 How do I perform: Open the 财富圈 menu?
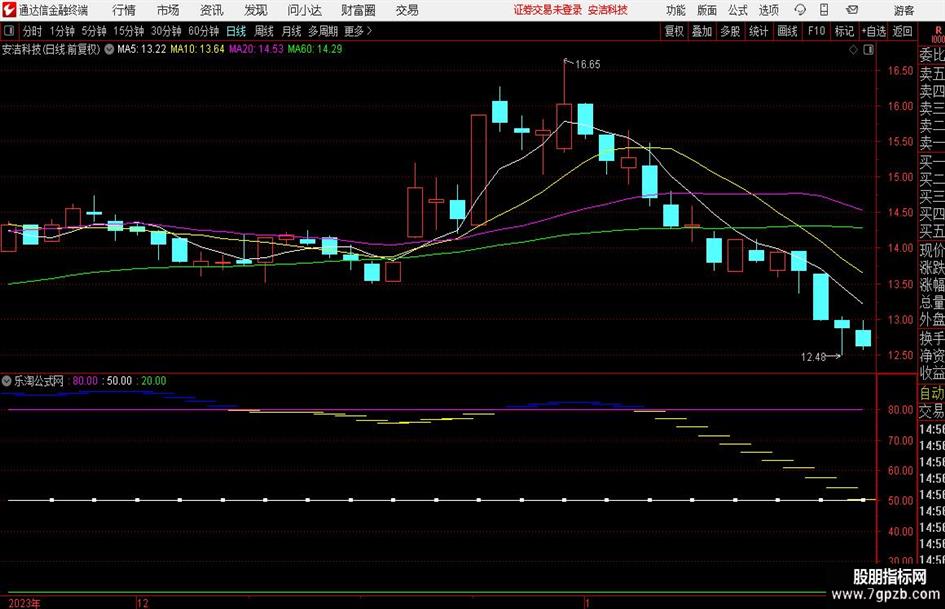coord(358,10)
